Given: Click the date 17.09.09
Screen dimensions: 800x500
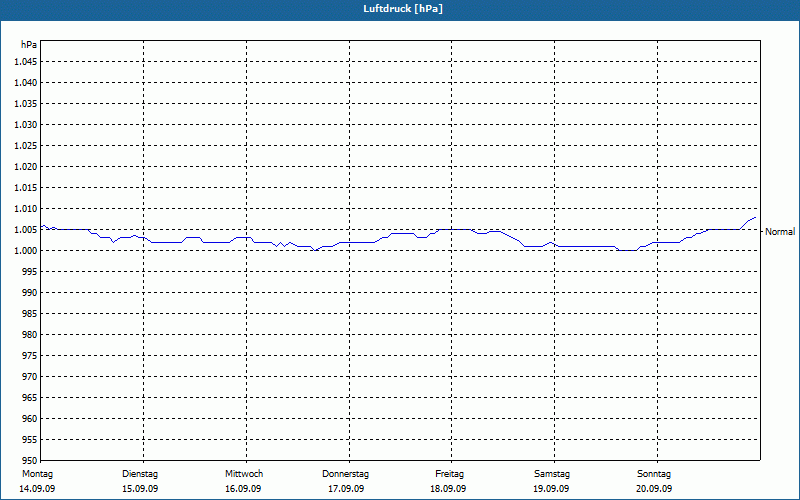Looking at the screenshot, I should pyautogui.click(x=346, y=489).
